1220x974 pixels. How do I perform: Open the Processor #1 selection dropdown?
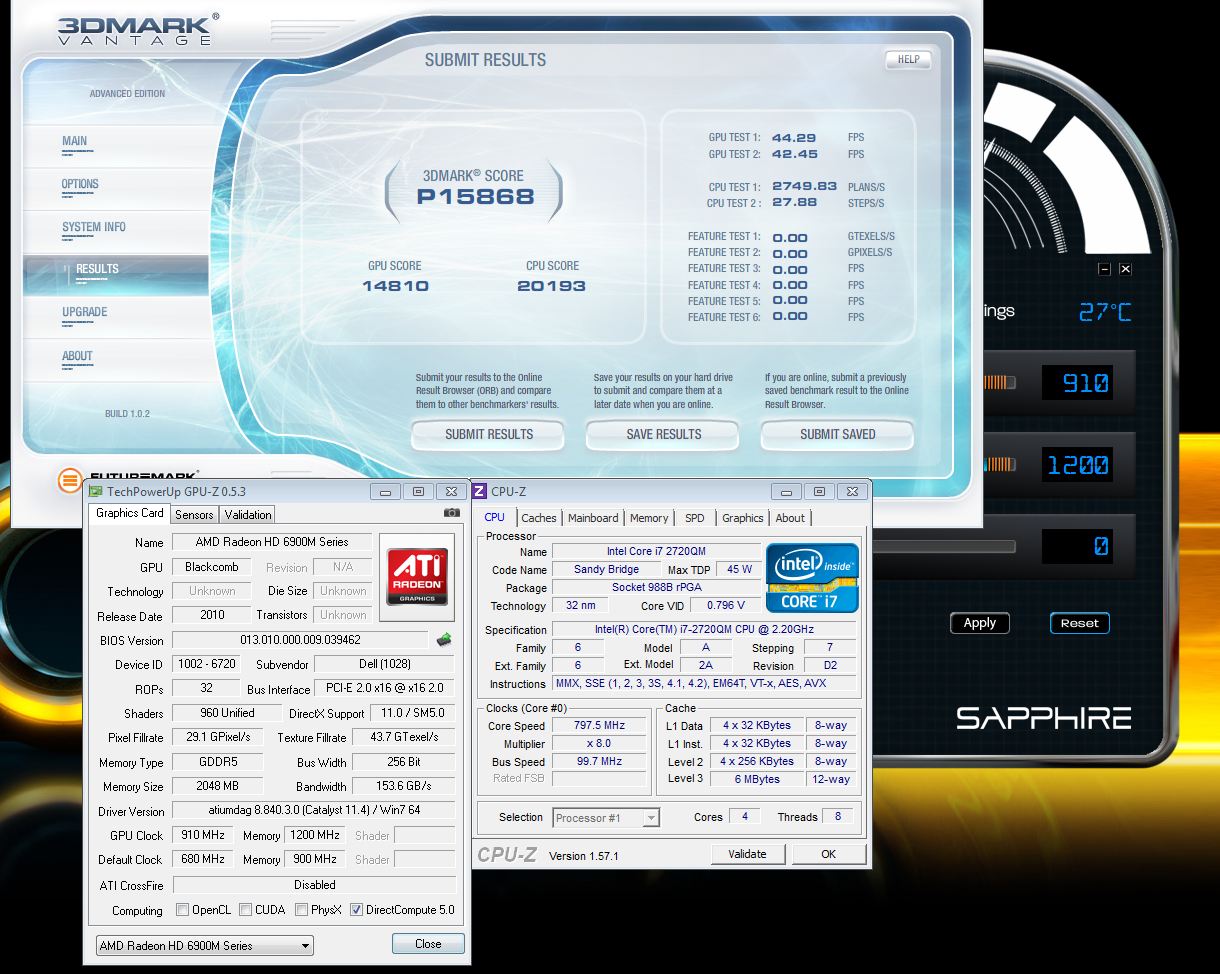(606, 817)
